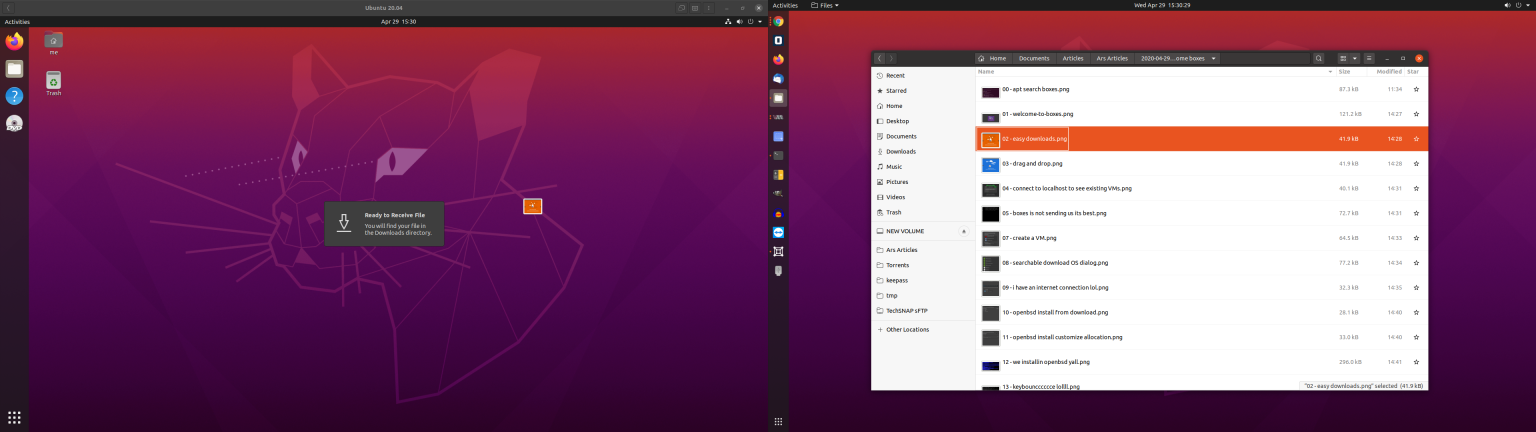Click the dragged orange thumbnail on the VM desktop

click(x=533, y=206)
